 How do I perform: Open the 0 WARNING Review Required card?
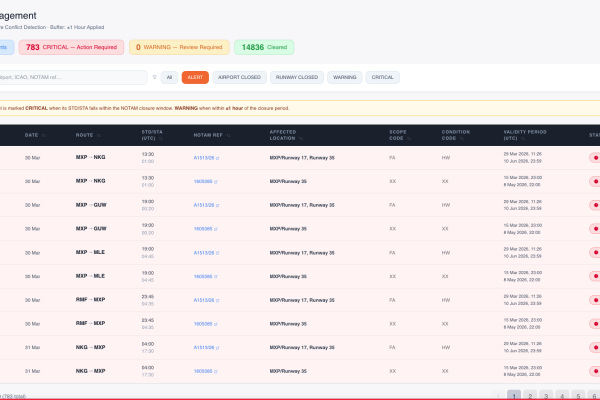pyautogui.click(x=178, y=47)
